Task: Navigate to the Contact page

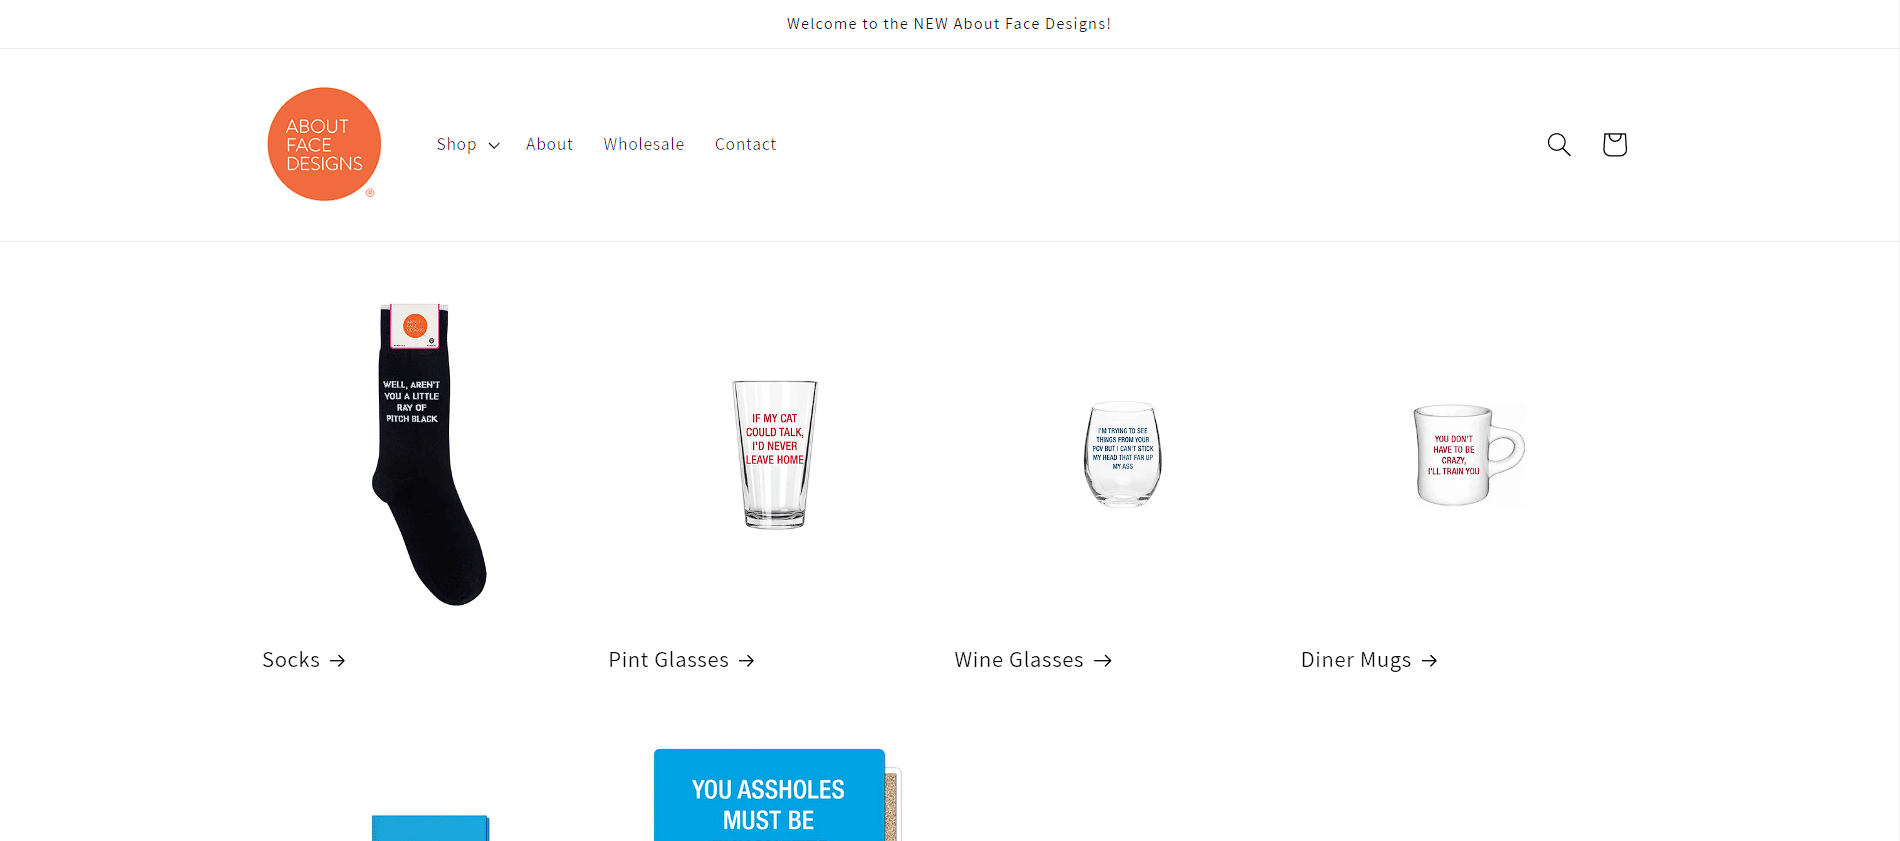Action: 745,144
